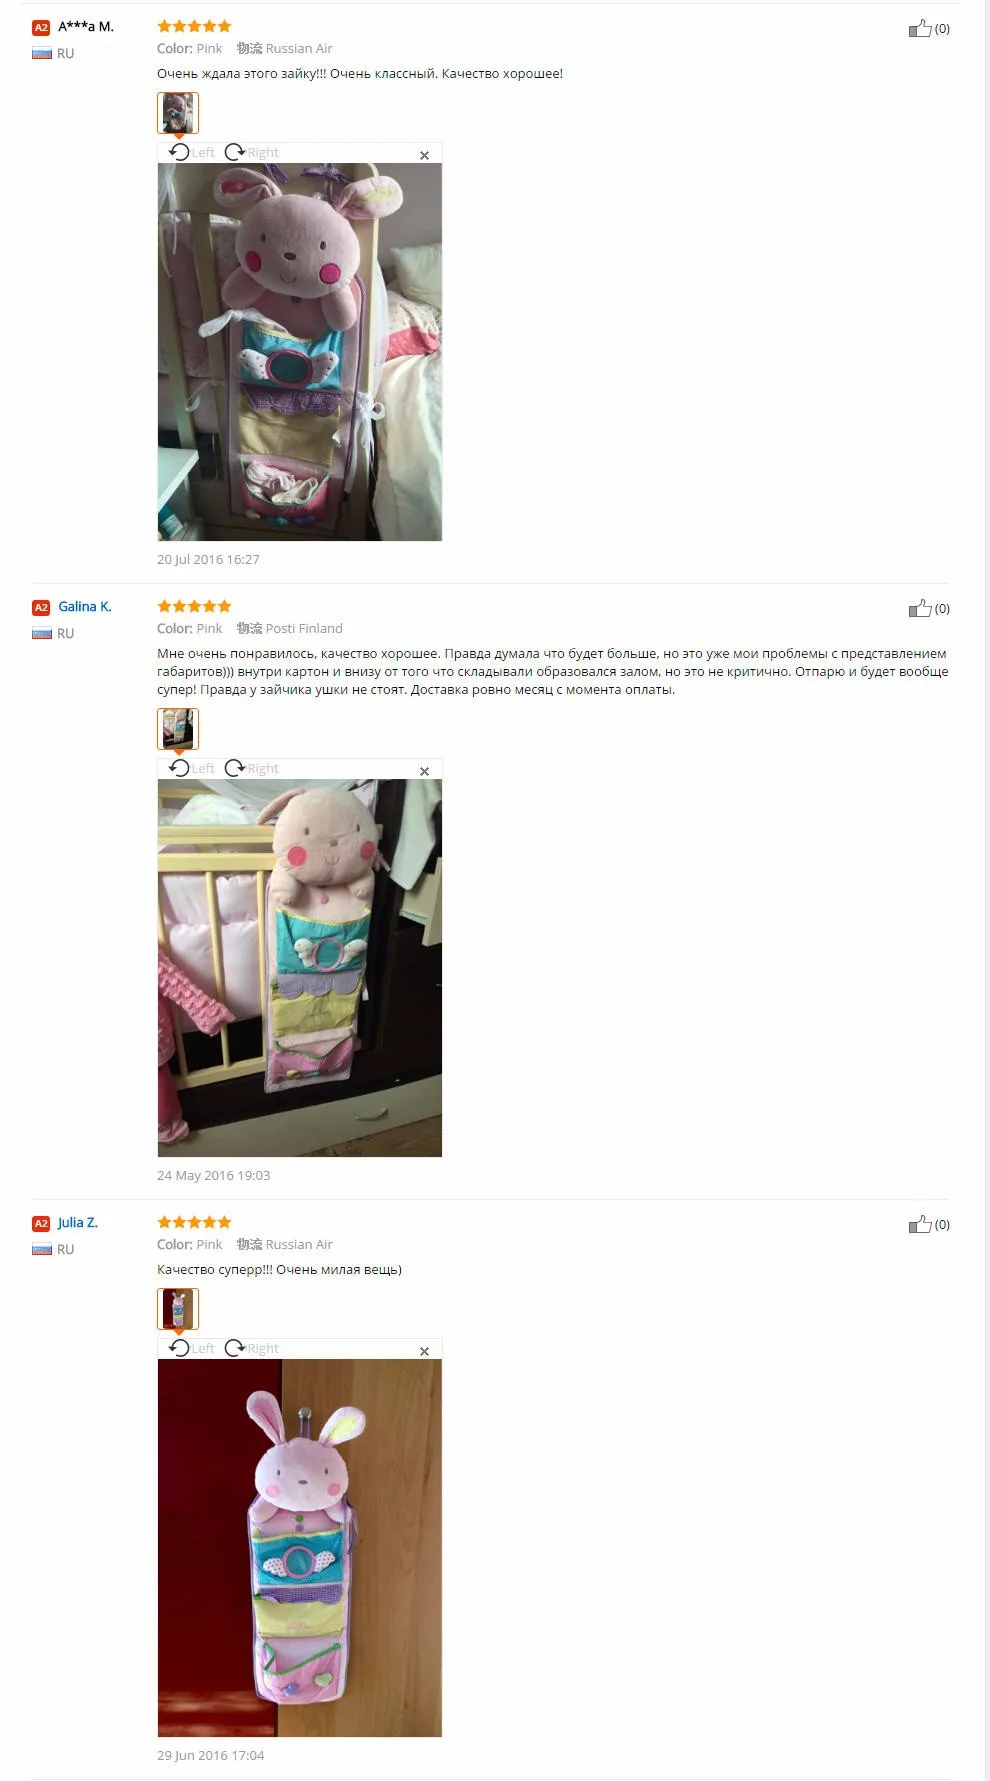This screenshot has height=1781, width=990.
Task: Click thumbs-up icon on Julia Z.'s review
Action: tap(920, 1224)
